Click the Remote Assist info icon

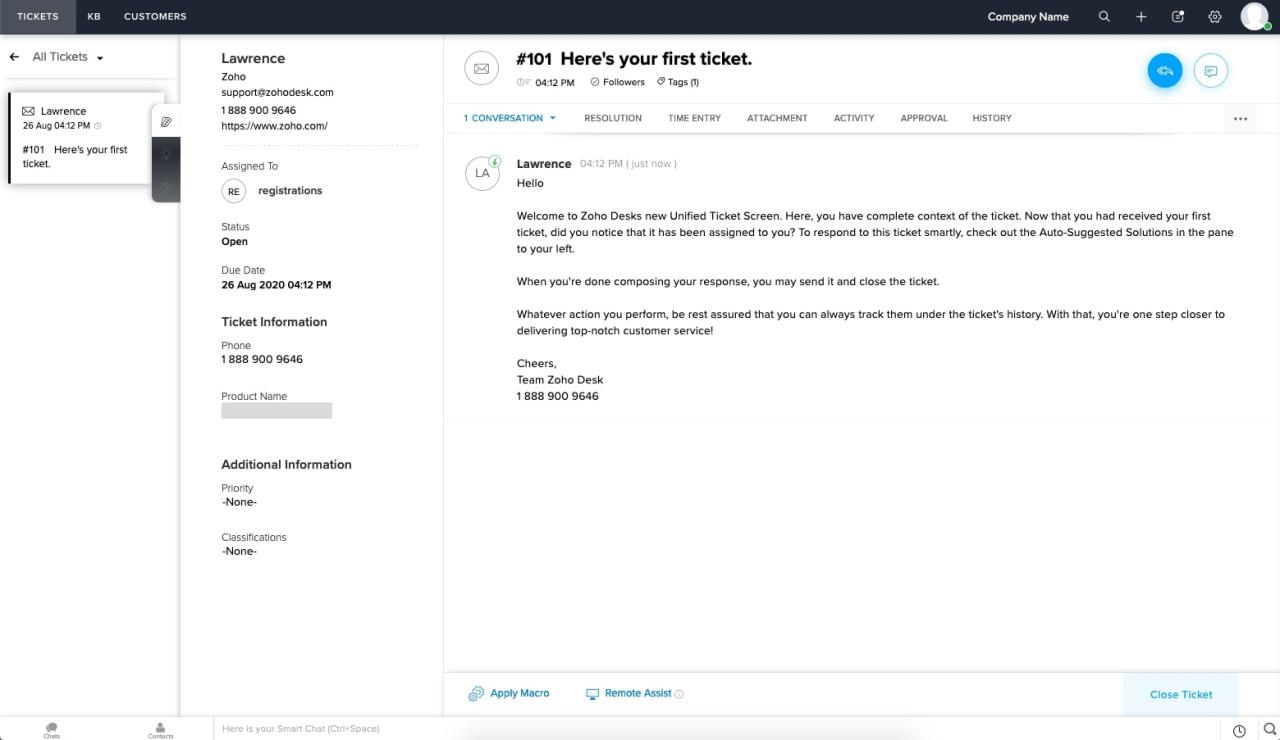click(x=679, y=694)
